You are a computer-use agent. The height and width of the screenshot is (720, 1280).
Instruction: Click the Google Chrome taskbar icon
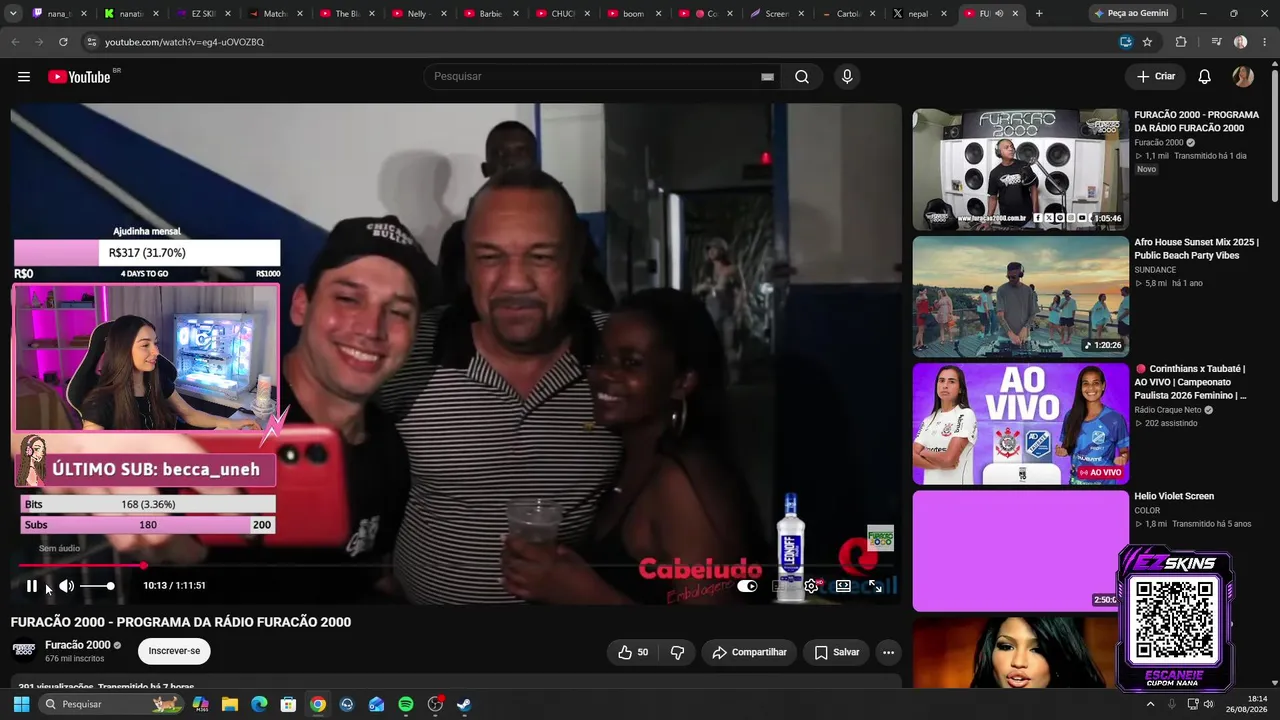(x=318, y=704)
